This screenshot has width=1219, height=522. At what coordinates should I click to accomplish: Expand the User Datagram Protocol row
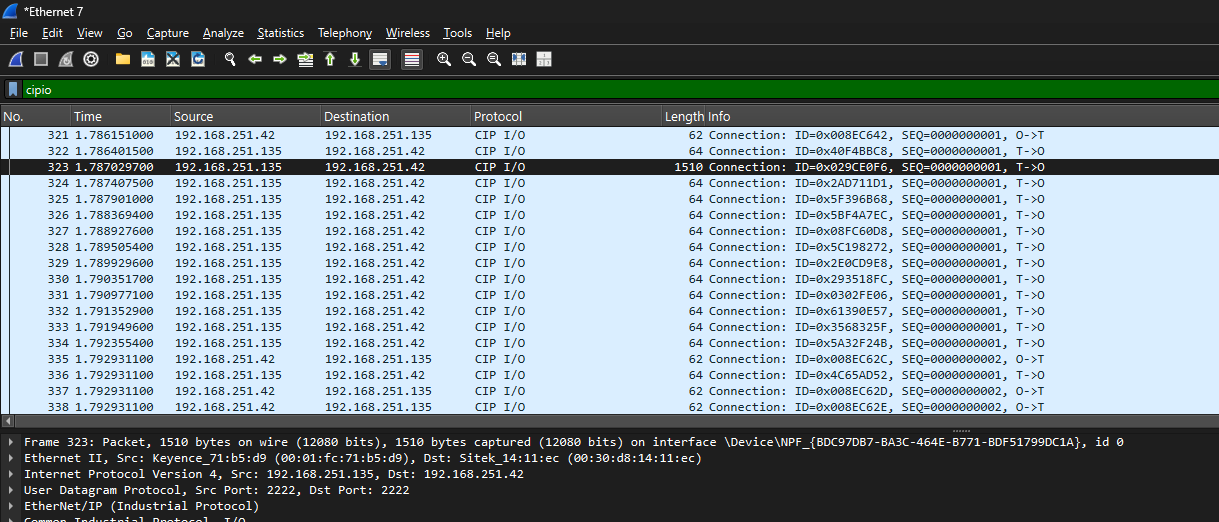11,490
